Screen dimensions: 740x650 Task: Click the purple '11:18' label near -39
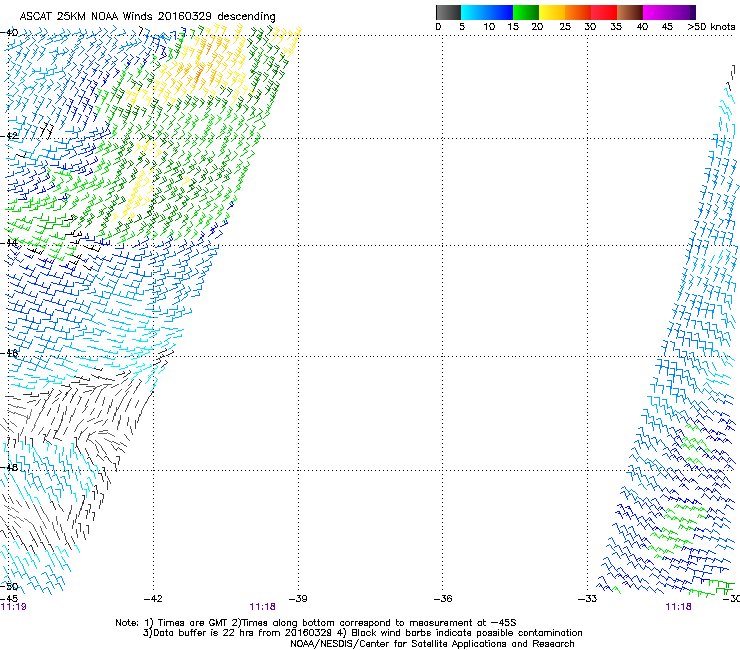(x=262, y=607)
